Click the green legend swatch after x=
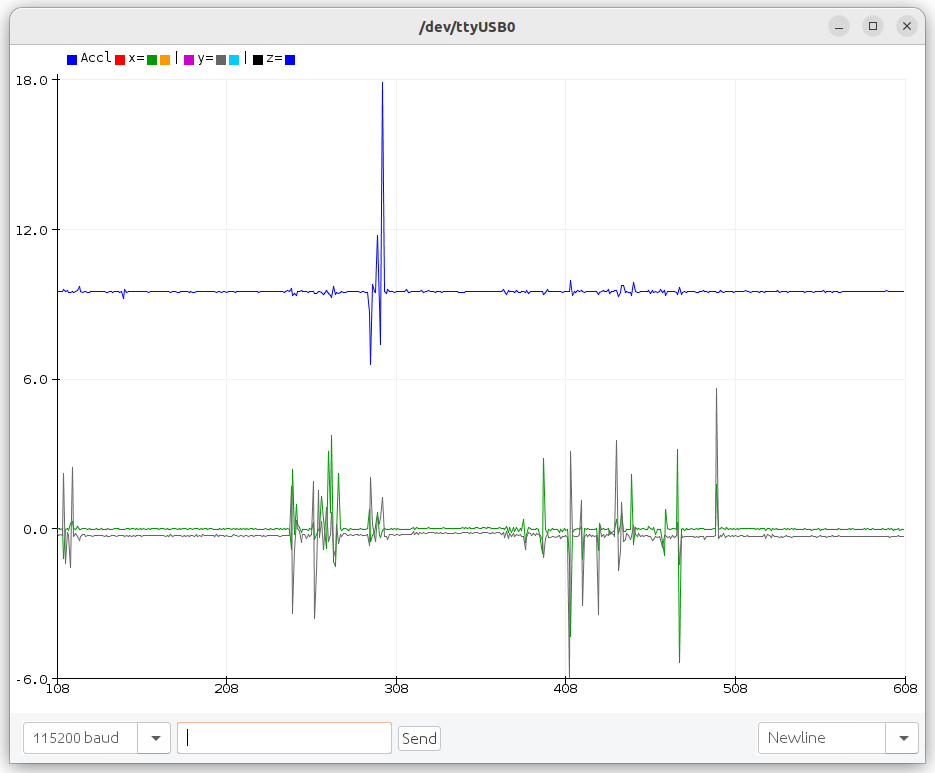 pyautogui.click(x=152, y=60)
